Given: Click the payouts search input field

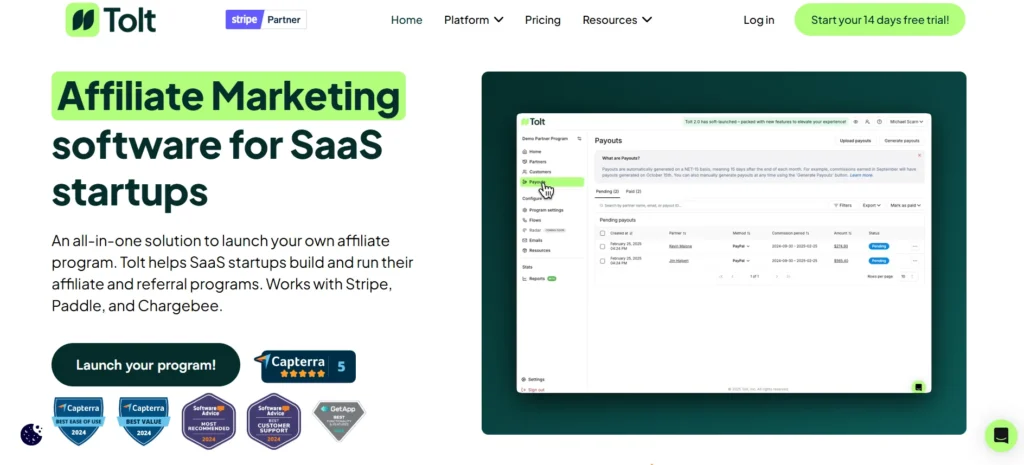Looking at the screenshot, I should click(x=711, y=205).
